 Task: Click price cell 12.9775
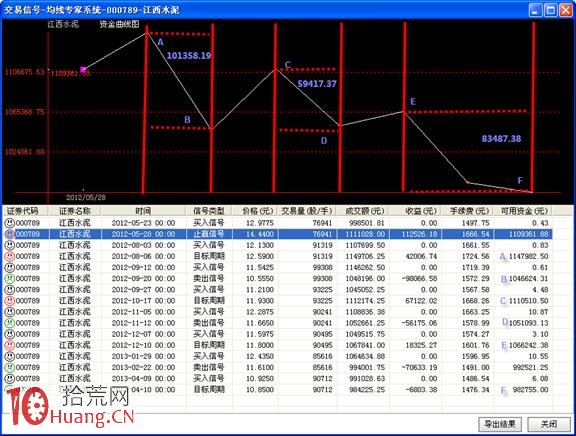(260, 223)
